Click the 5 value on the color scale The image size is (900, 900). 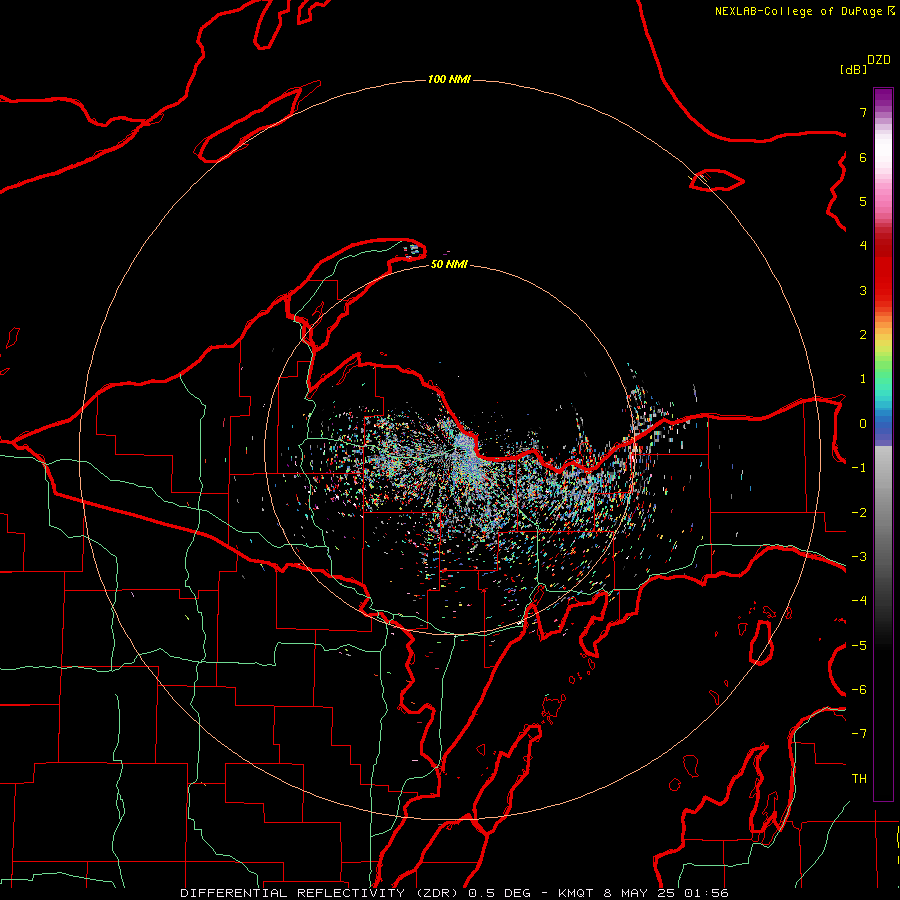863,201
